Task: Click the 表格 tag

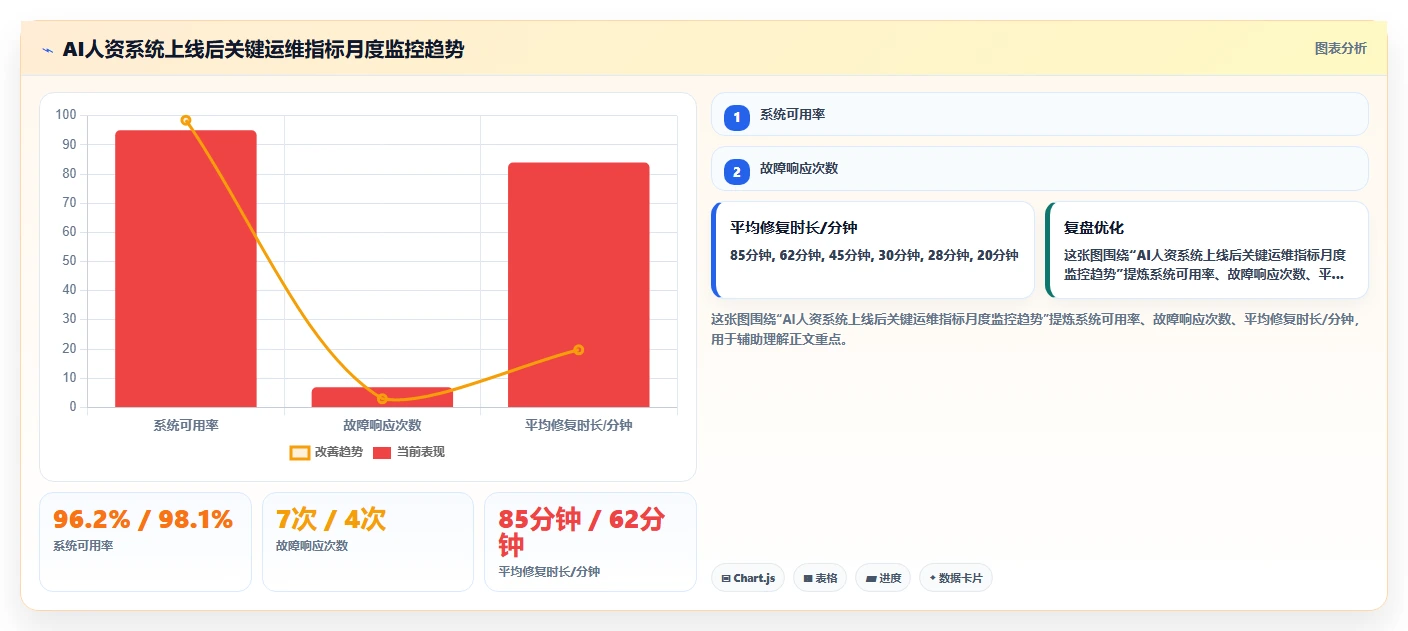Action: [x=820, y=578]
